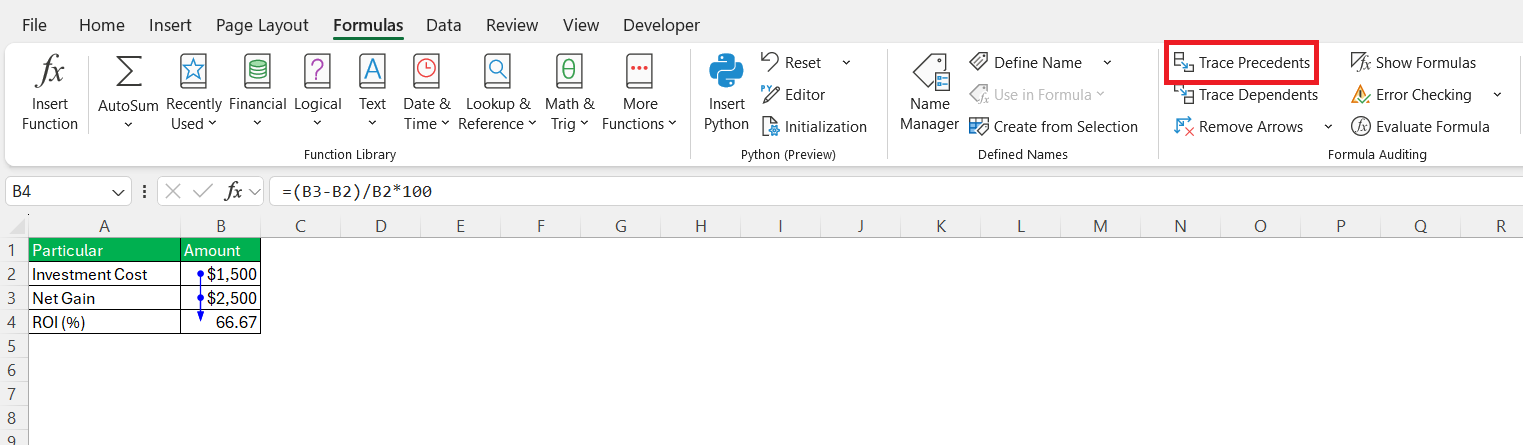Open Lookup & Reference functions
Image resolution: width=1523 pixels, height=445 pixels.
497,94
